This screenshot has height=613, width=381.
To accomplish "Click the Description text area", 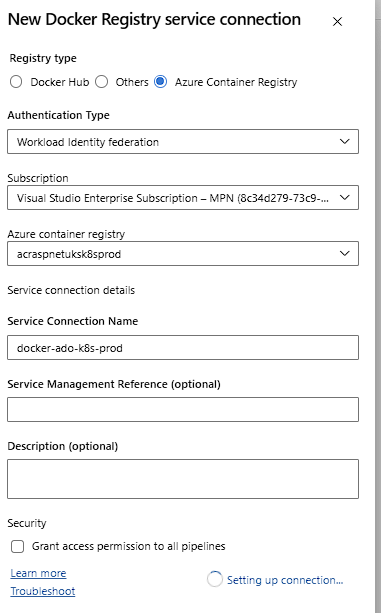I will tap(183, 479).
